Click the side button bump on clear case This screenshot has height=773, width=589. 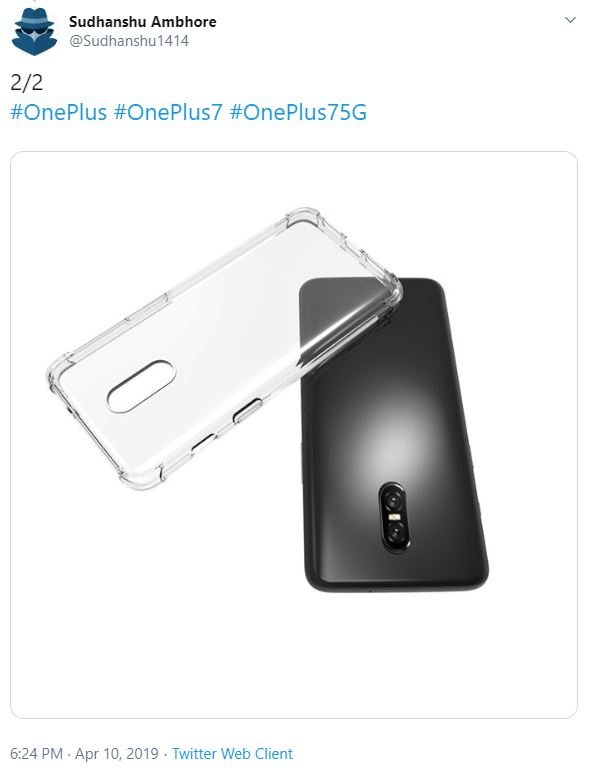click(247, 411)
